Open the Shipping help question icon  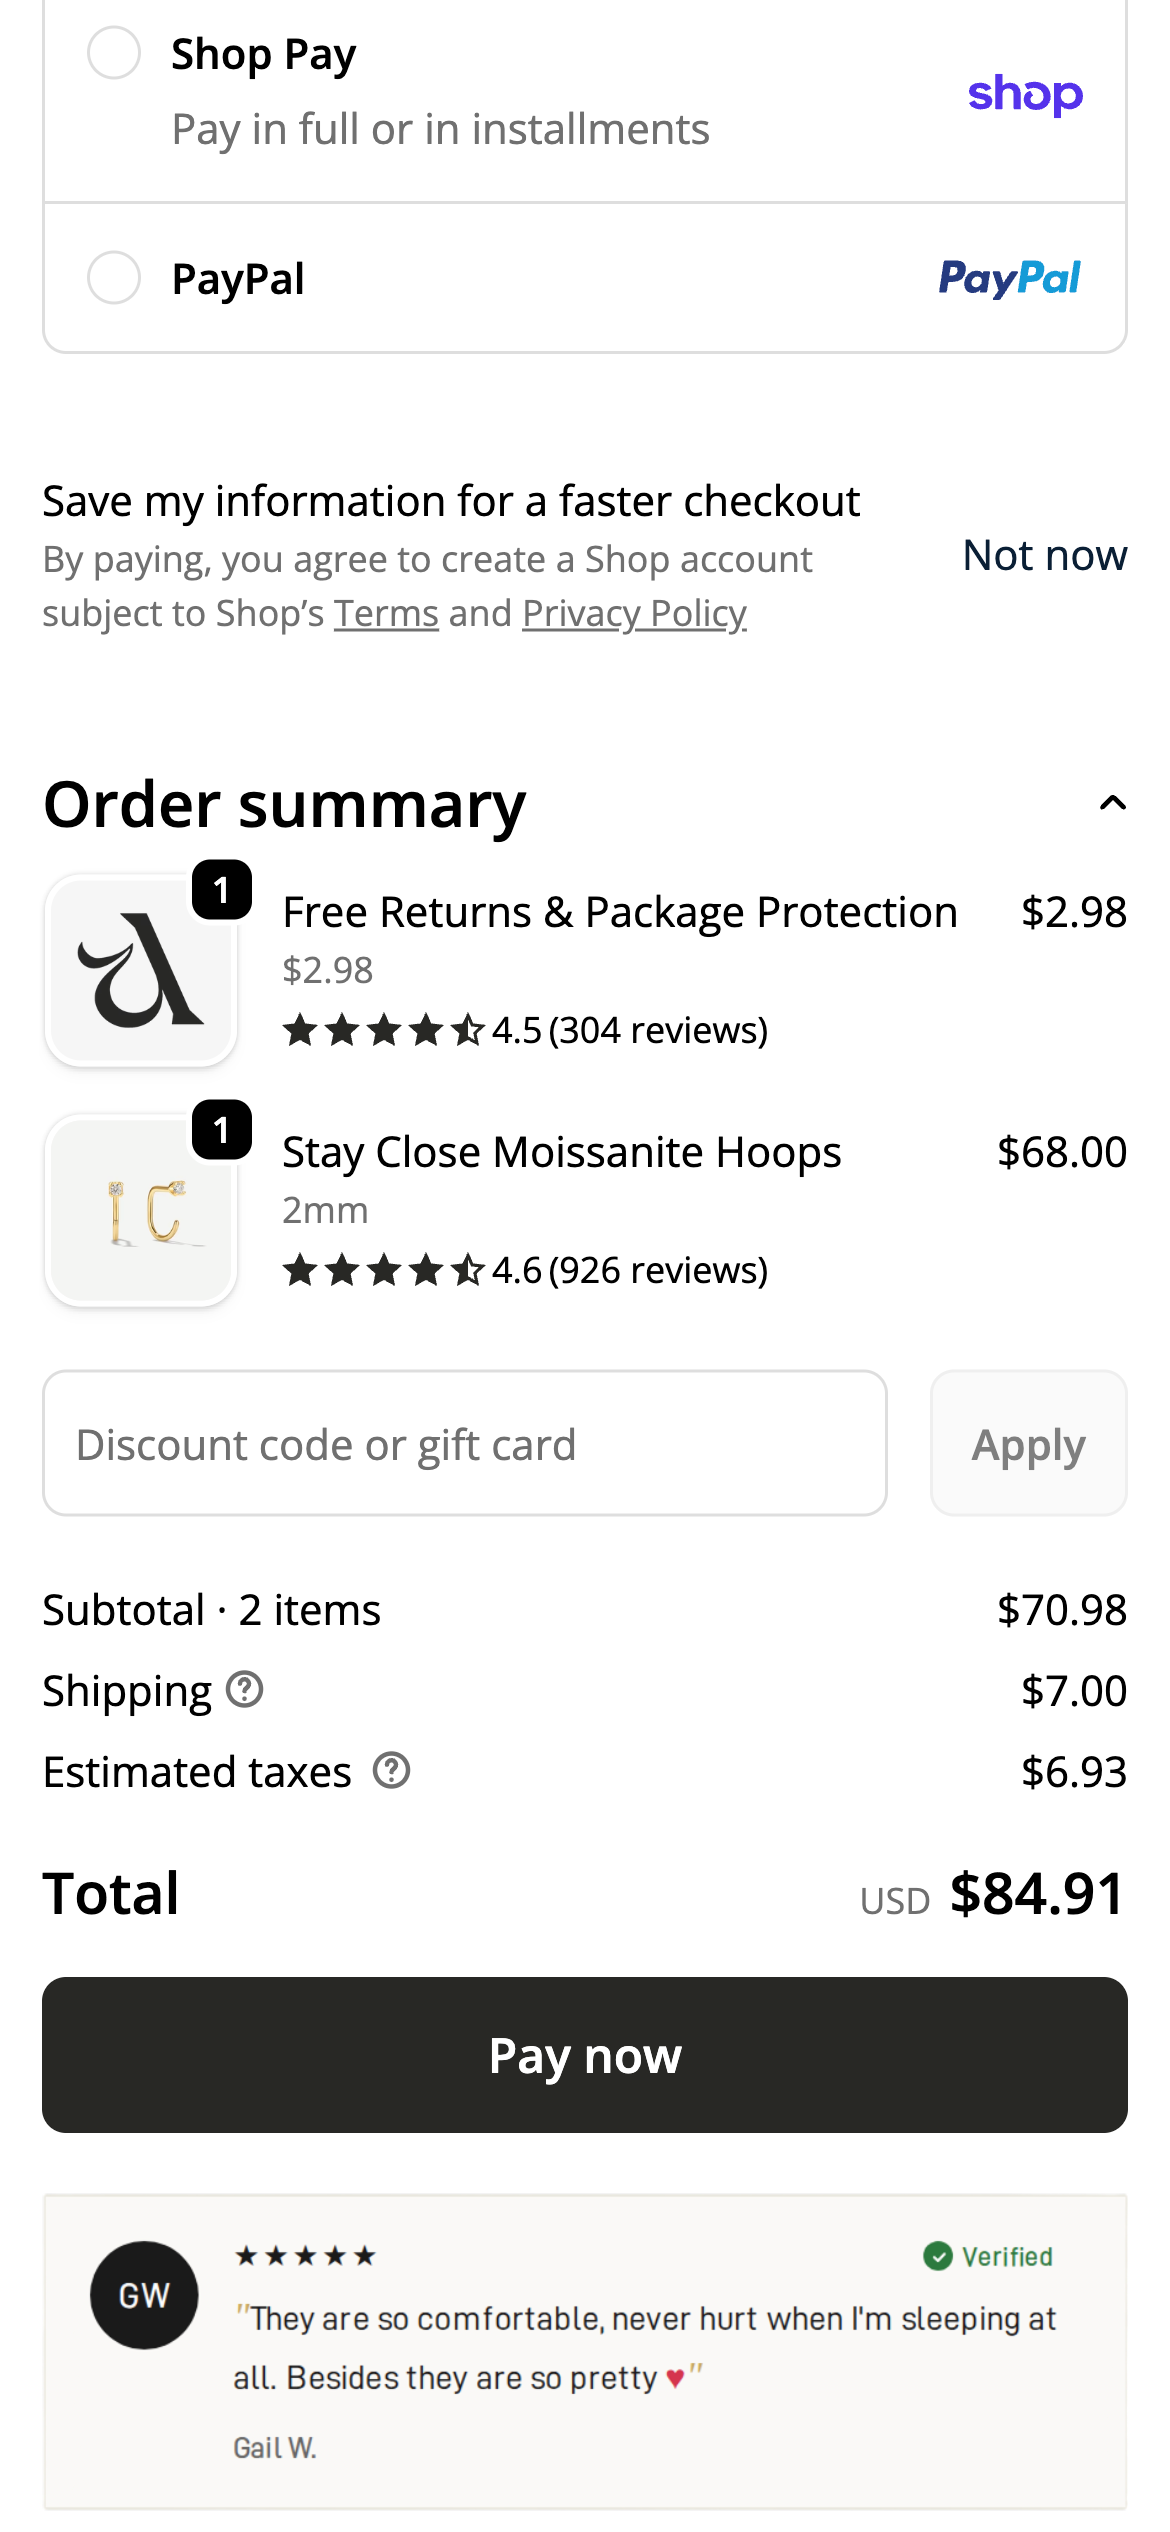(244, 1690)
